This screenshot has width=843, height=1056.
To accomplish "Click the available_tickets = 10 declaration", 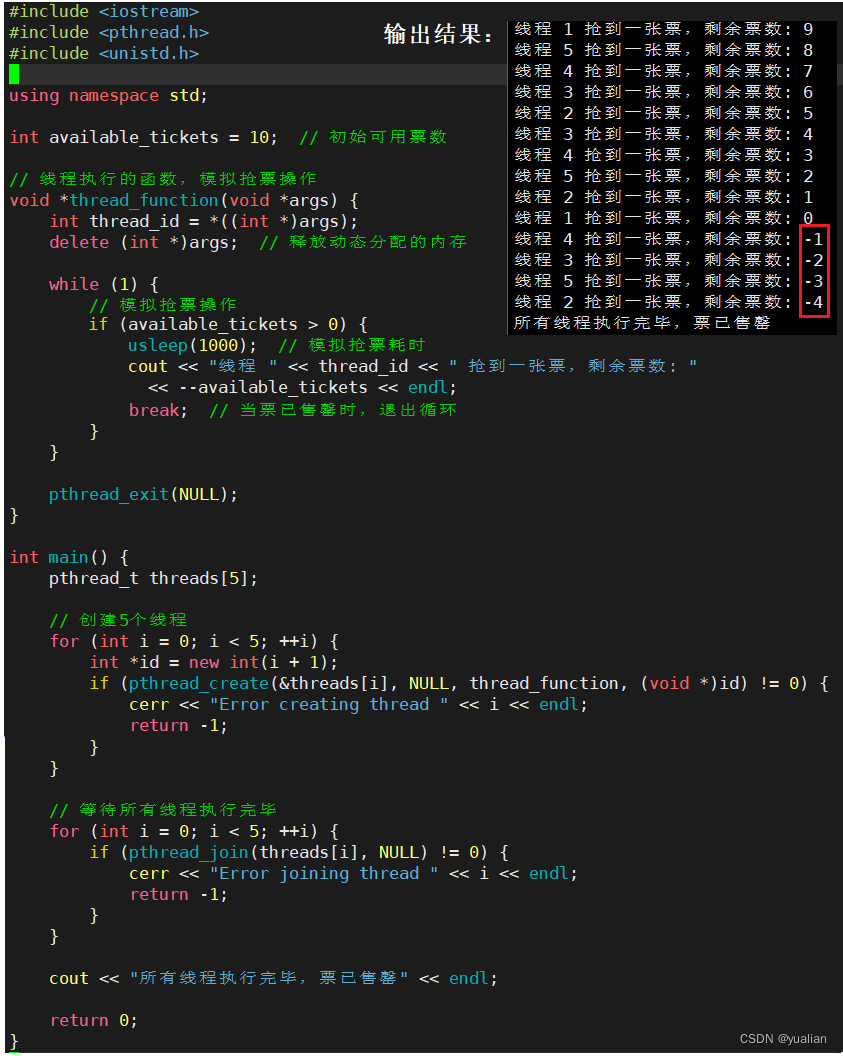I will pos(149,137).
